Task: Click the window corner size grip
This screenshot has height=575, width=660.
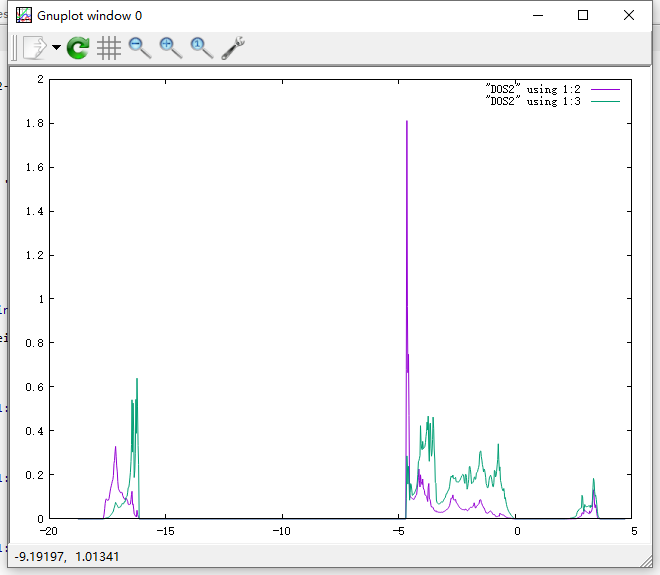Action: click(x=646, y=561)
